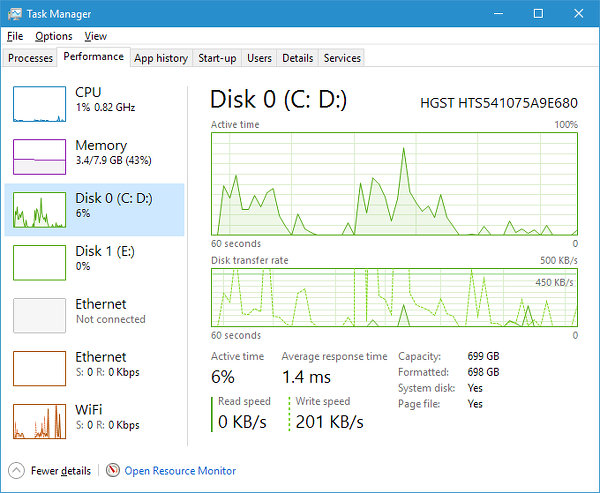600x493 pixels.
Task: Select the Disk 1 (E:) mini graph
Action: [x=39, y=263]
